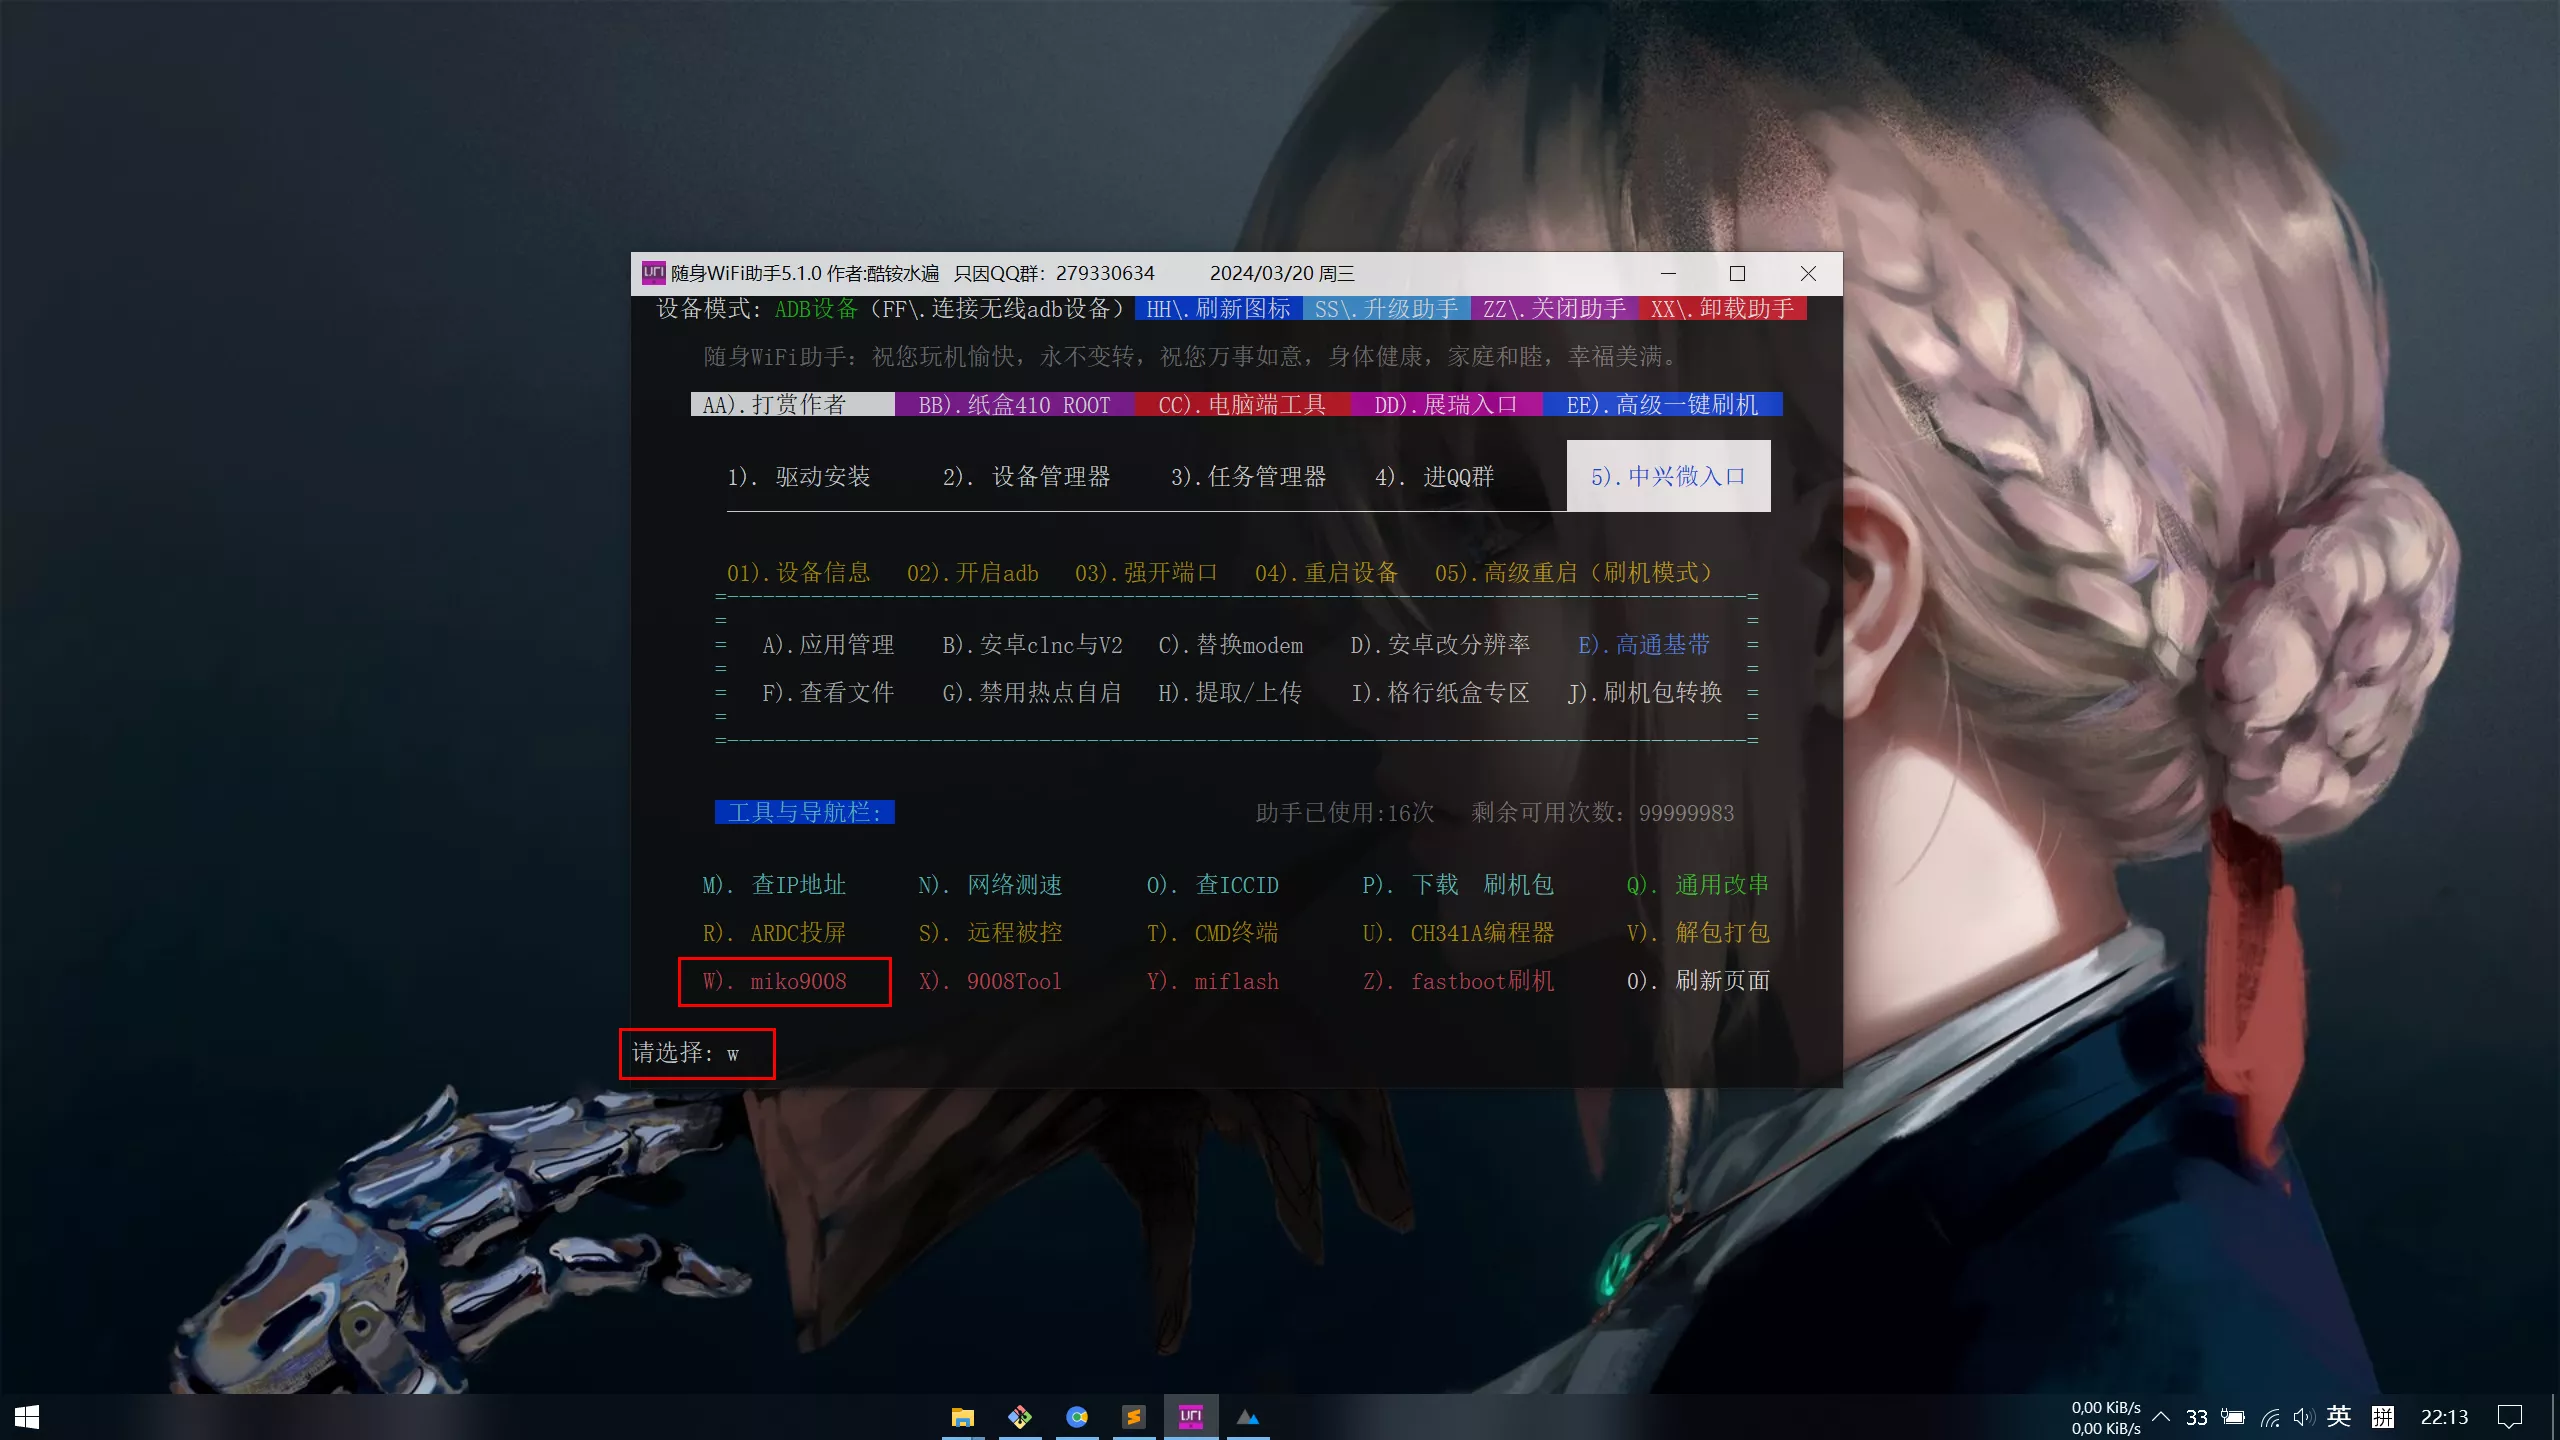Click the Windows Start button
This screenshot has width=2560, height=1440.
pyautogui.click(x=27, y=1417)
